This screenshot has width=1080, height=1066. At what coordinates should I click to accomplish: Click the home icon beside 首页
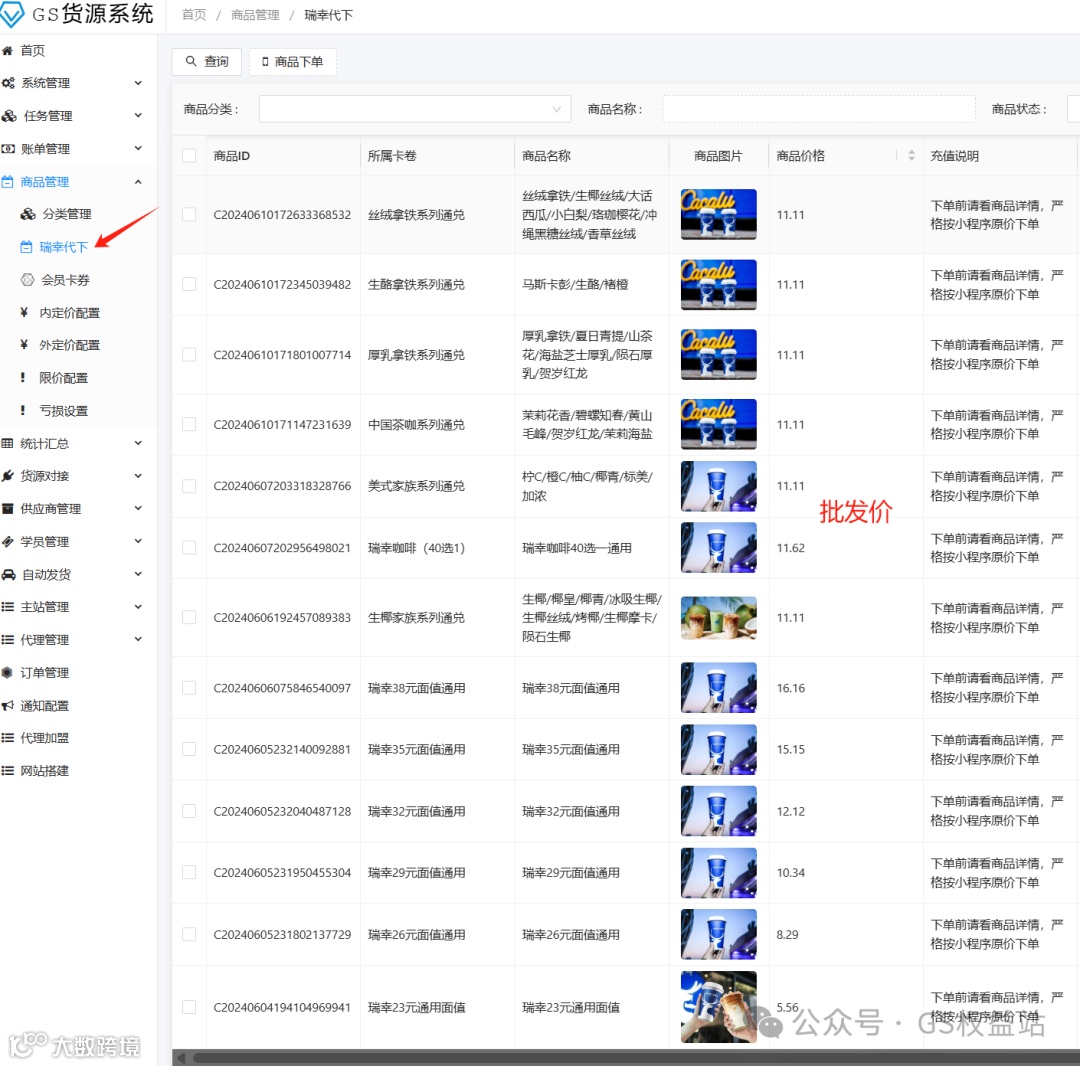point(8,50)
